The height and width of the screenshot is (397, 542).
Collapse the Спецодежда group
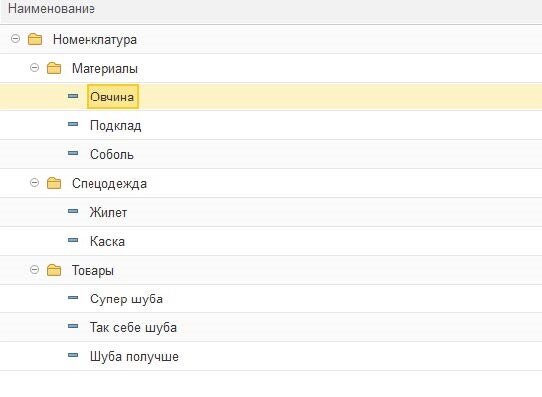(34, 182)
